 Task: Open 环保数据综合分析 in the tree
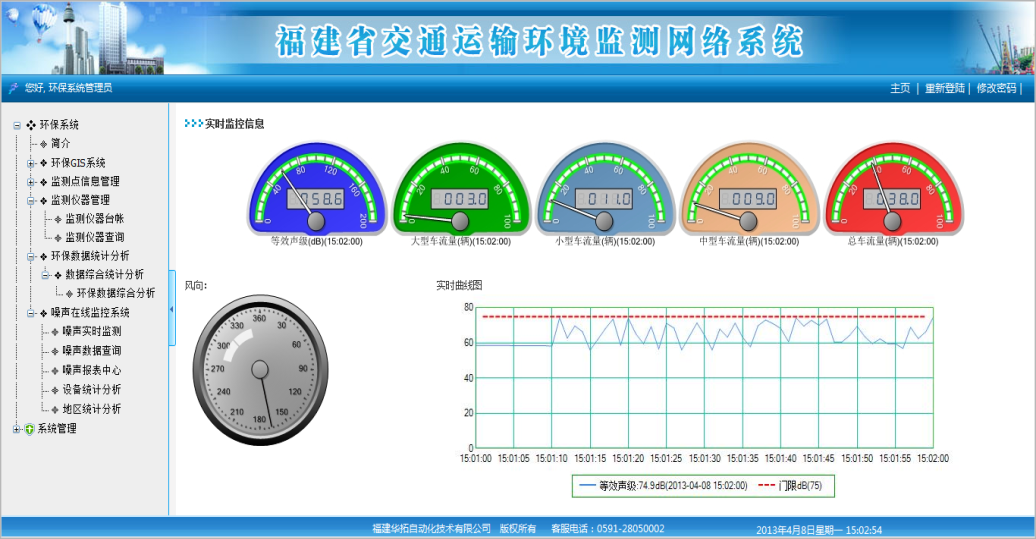pos(116,293)
